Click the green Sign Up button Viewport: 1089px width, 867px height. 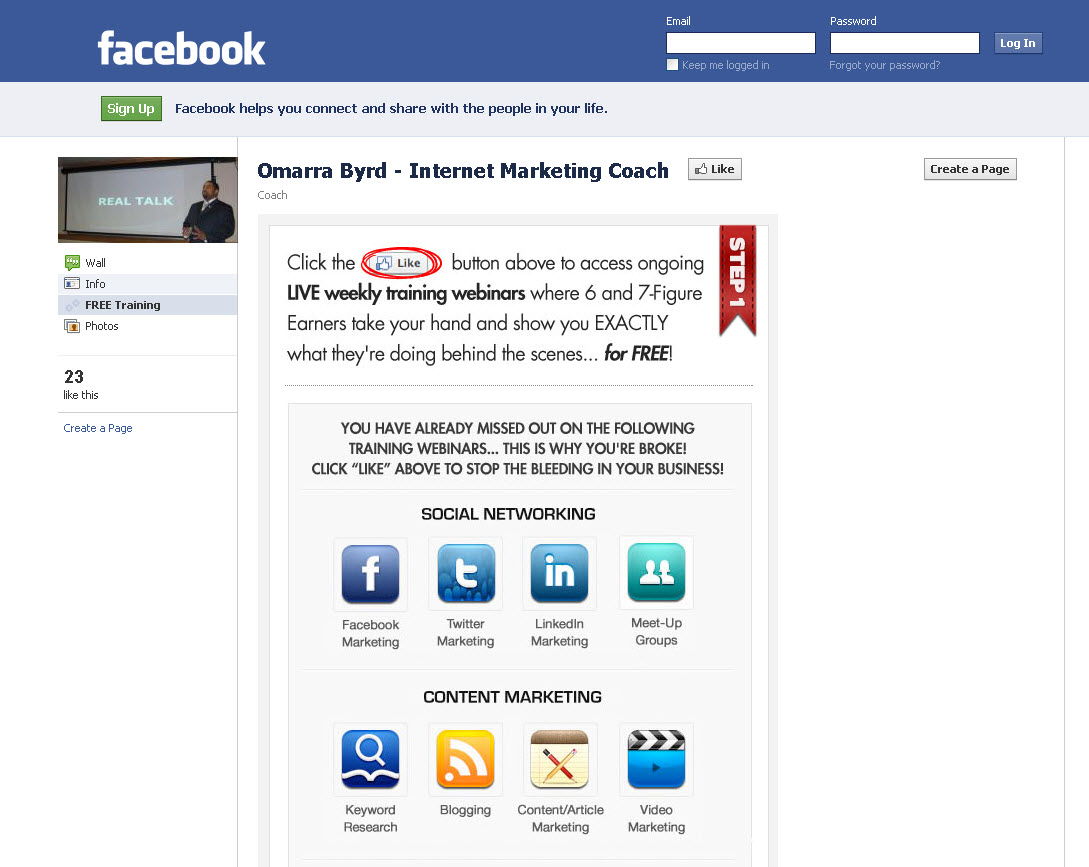pyautogui.click(x=131, y=108)
